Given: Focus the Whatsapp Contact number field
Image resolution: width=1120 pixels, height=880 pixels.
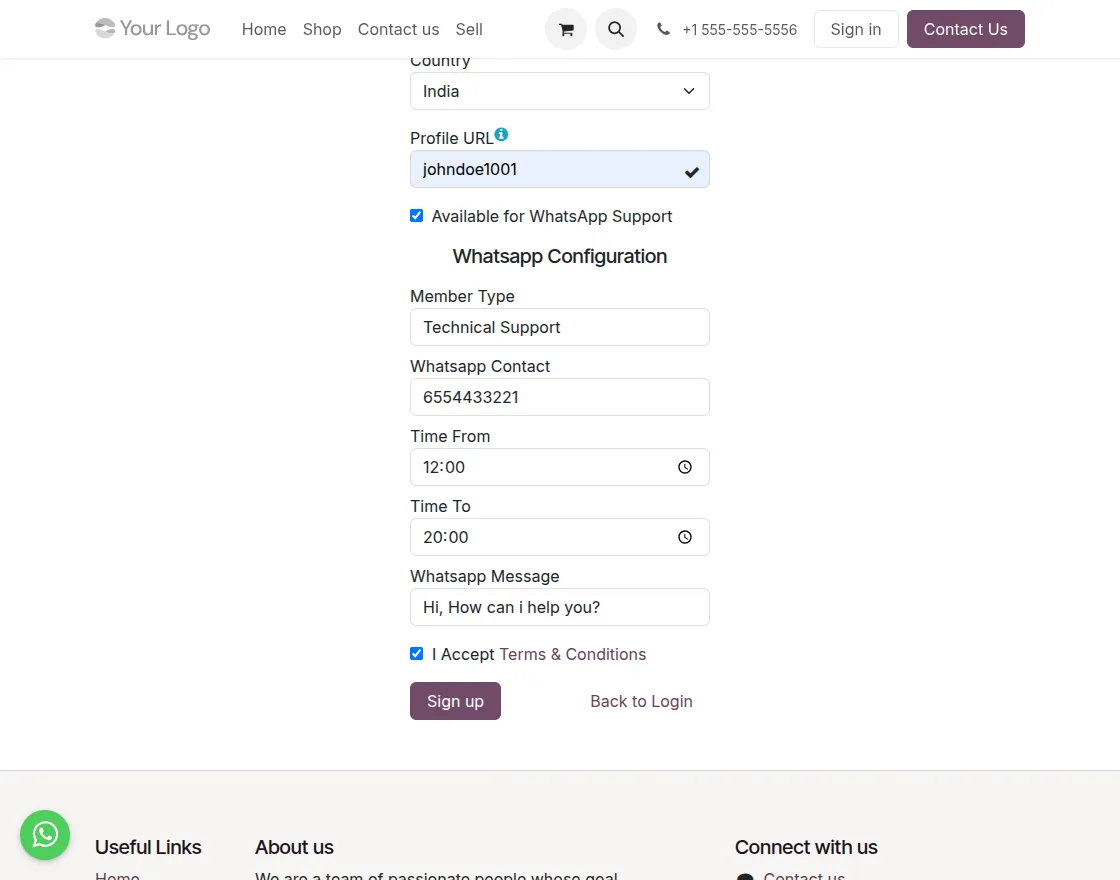Looking at the screenshot, I should 560,397.
